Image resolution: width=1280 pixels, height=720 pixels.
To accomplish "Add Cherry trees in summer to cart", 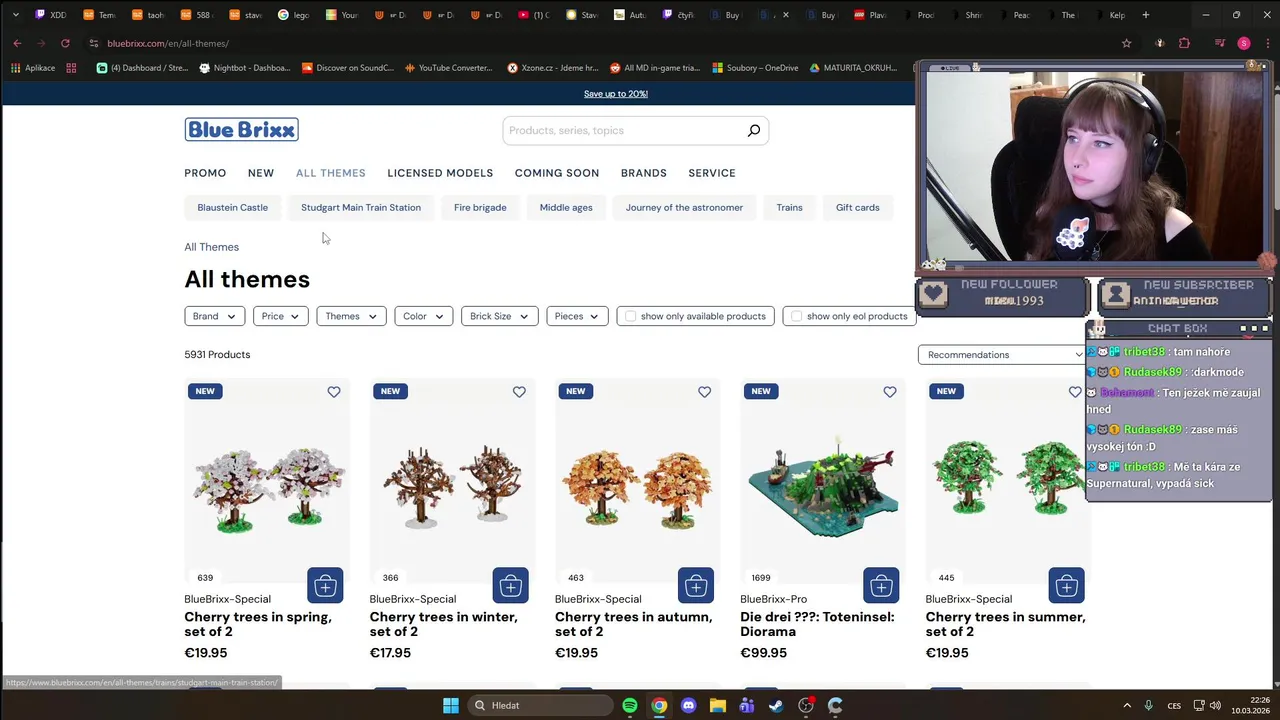I will pos(1066,585).
